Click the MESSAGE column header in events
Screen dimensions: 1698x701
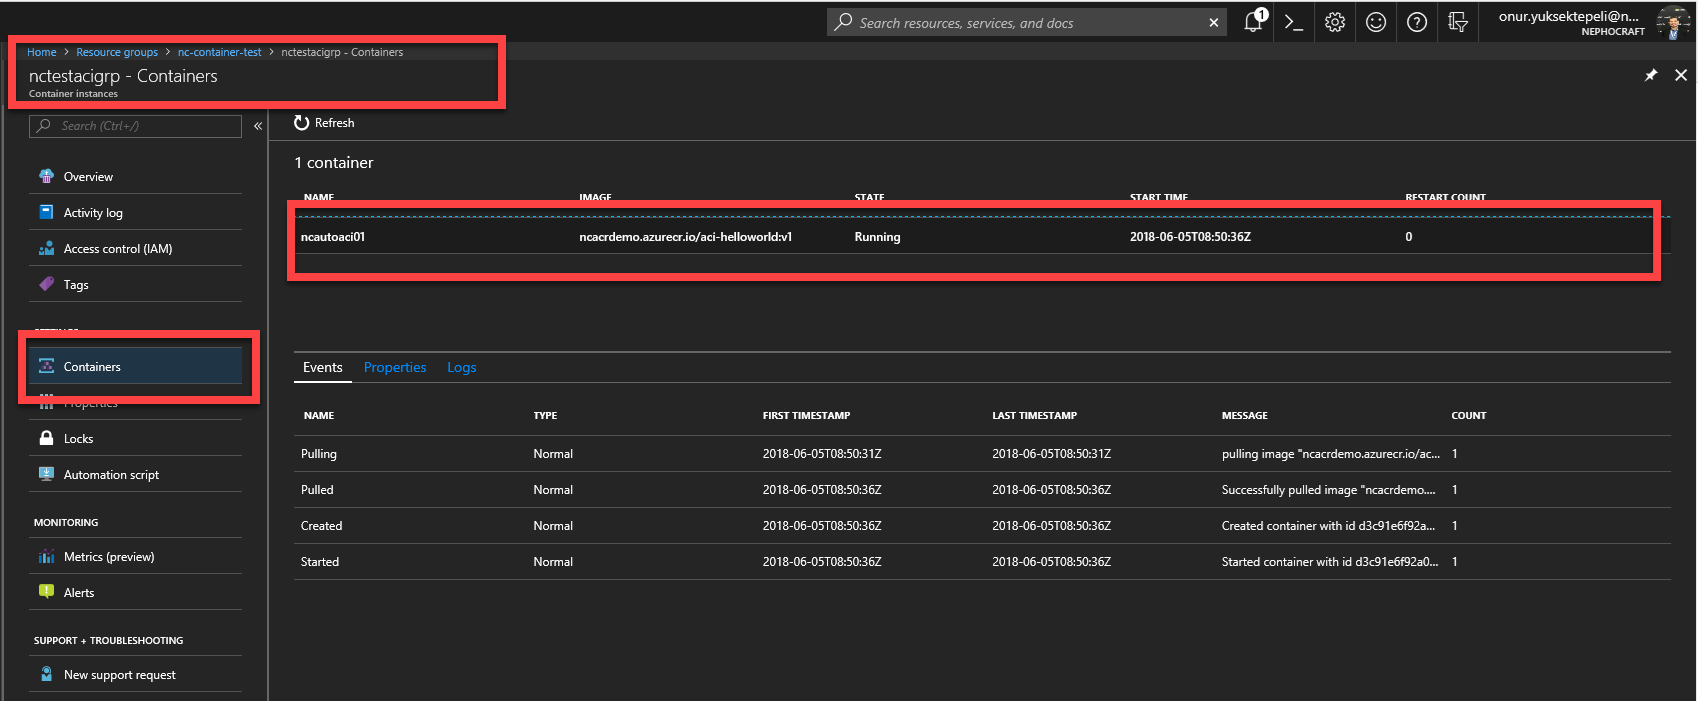point(1245,415)
